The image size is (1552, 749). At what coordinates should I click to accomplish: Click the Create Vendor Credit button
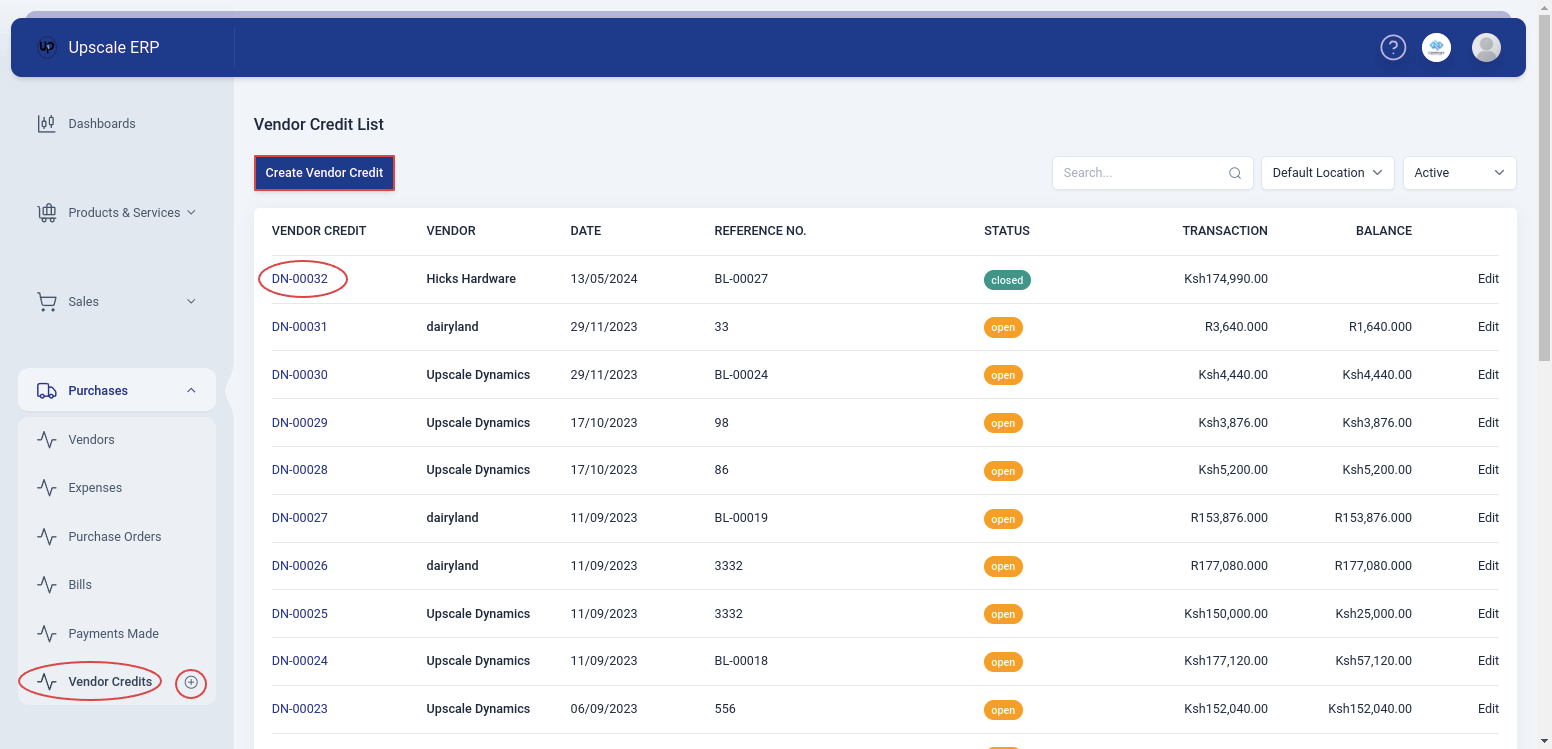click(x=324, y=173)
